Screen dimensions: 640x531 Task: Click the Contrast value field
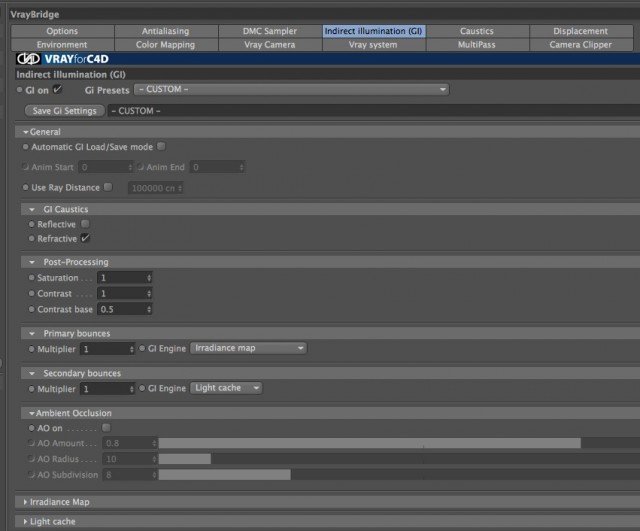122,293
